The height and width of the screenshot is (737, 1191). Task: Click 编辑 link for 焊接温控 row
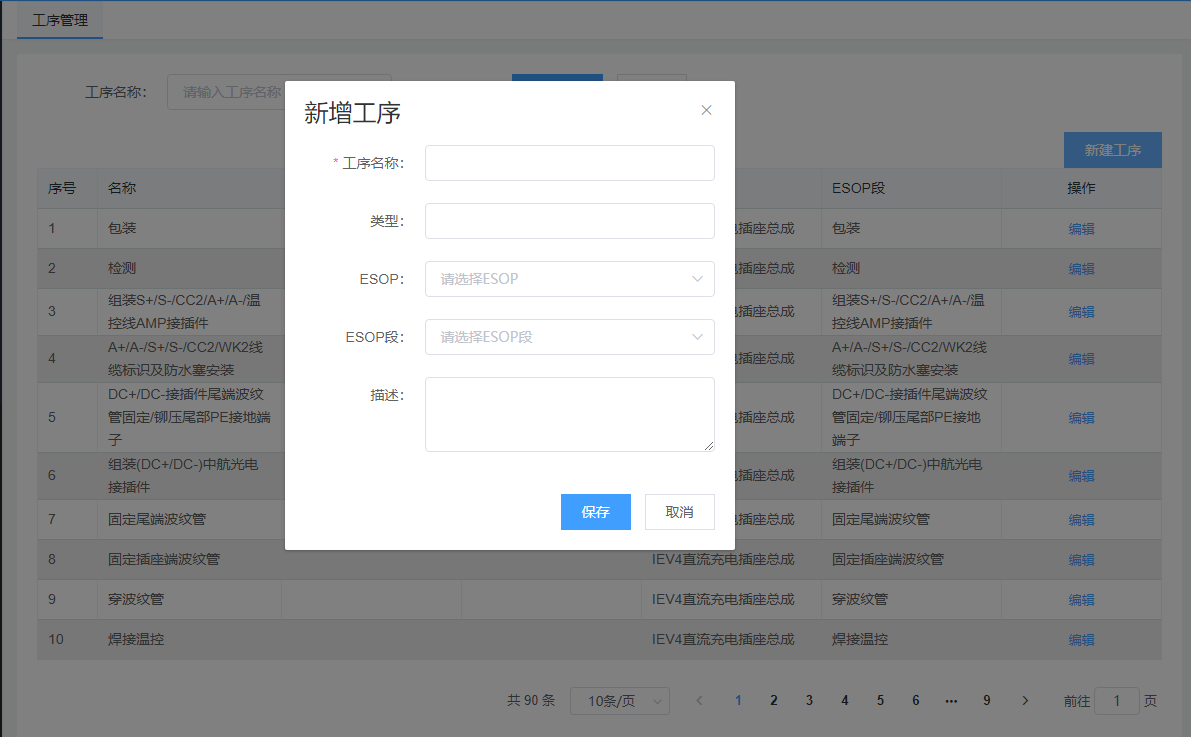1081,640
